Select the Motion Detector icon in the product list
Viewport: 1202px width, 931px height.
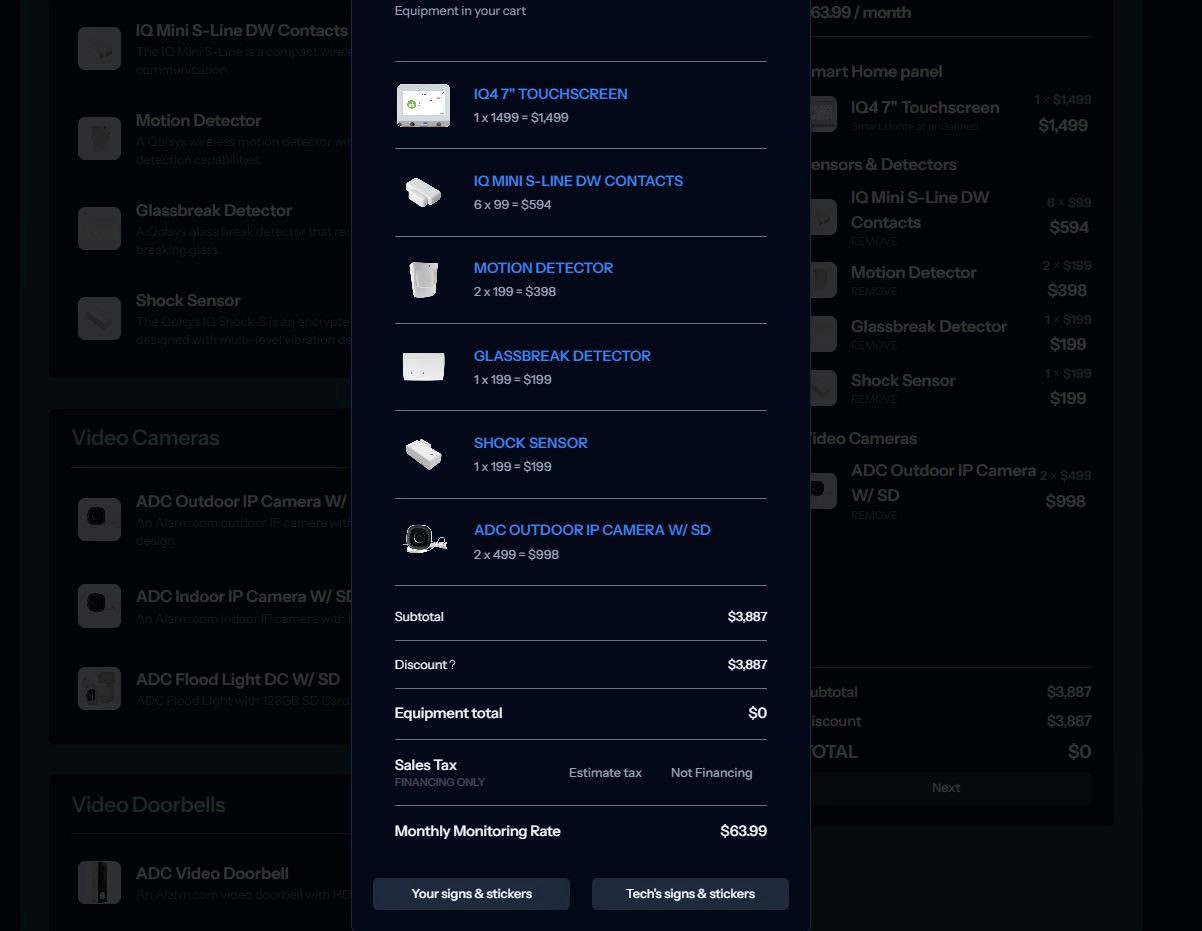[100, 138]
